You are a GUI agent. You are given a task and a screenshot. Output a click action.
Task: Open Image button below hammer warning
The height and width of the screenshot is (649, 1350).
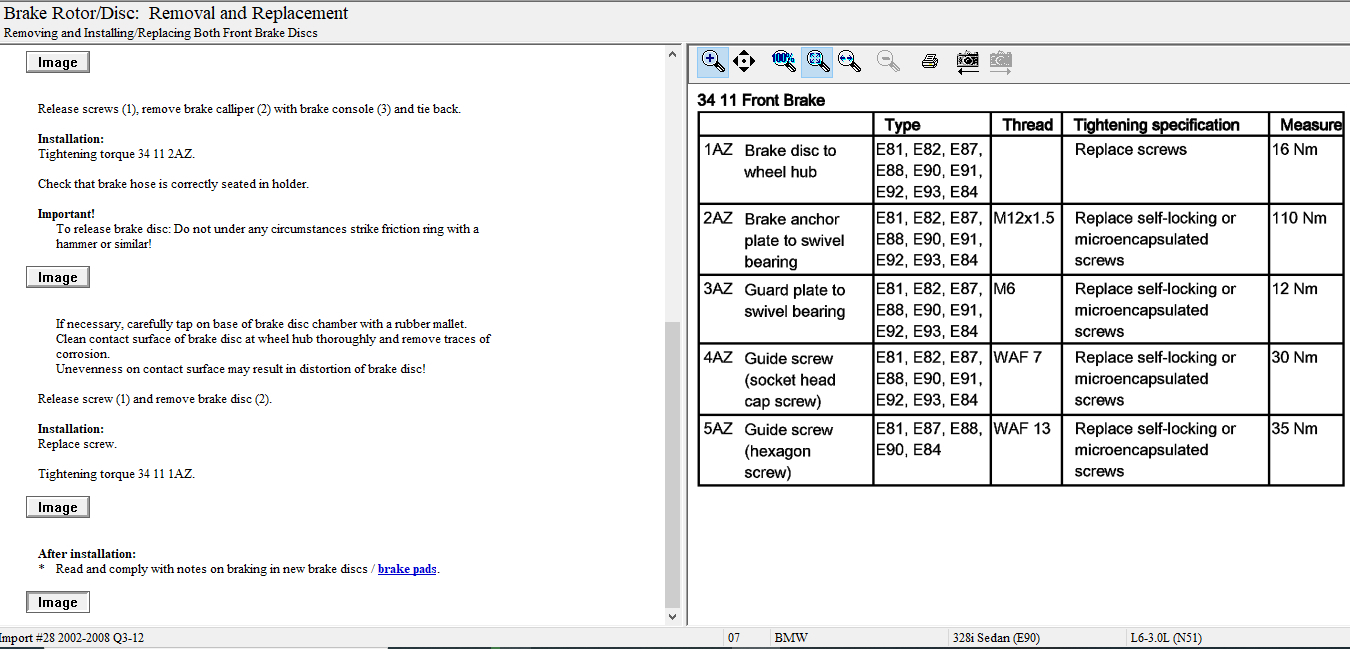58,278
